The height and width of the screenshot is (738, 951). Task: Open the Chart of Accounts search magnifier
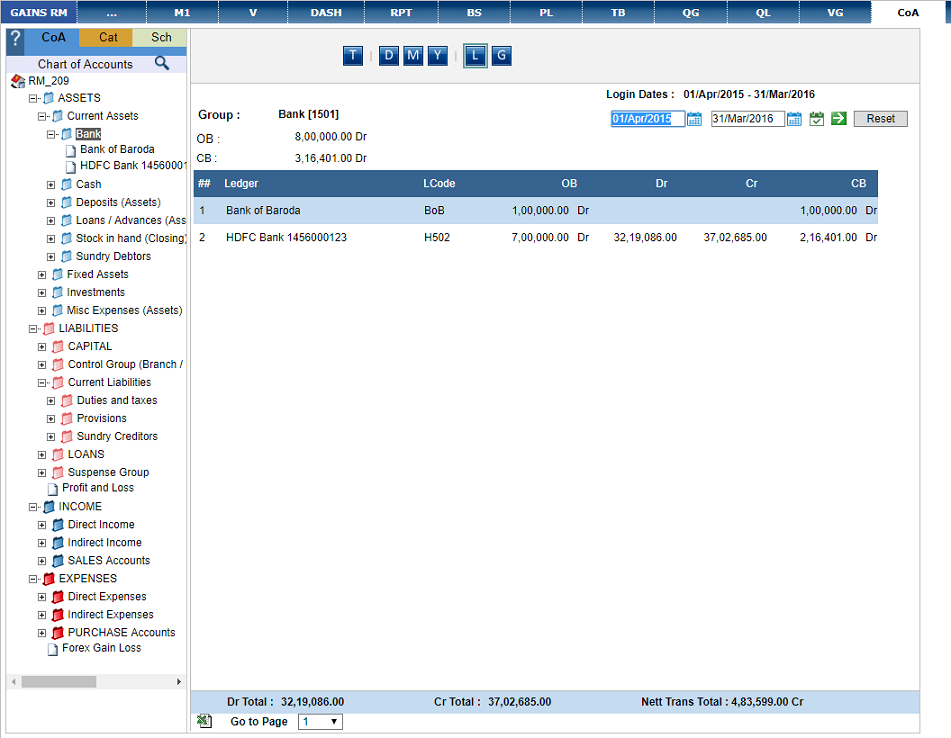tap(161, 63)
